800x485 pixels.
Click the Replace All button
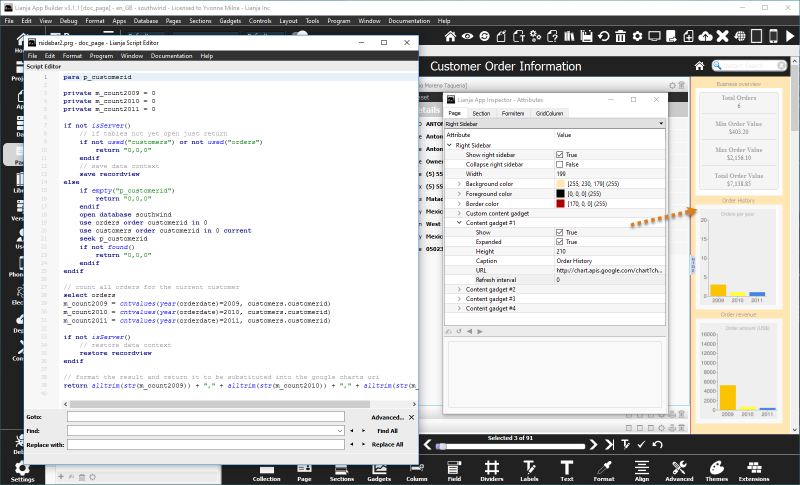click(x=387, y=443)
